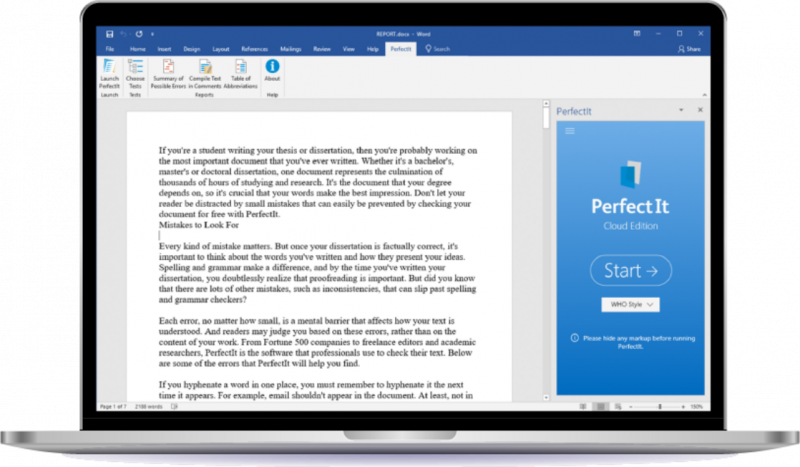Generate the Table of Abbreviations
The width and height of the screenshot is (800, 467).
(x=240, y=72)
